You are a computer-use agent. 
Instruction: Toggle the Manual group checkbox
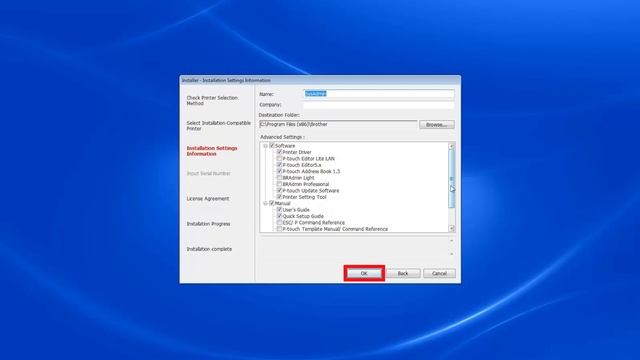272,203
